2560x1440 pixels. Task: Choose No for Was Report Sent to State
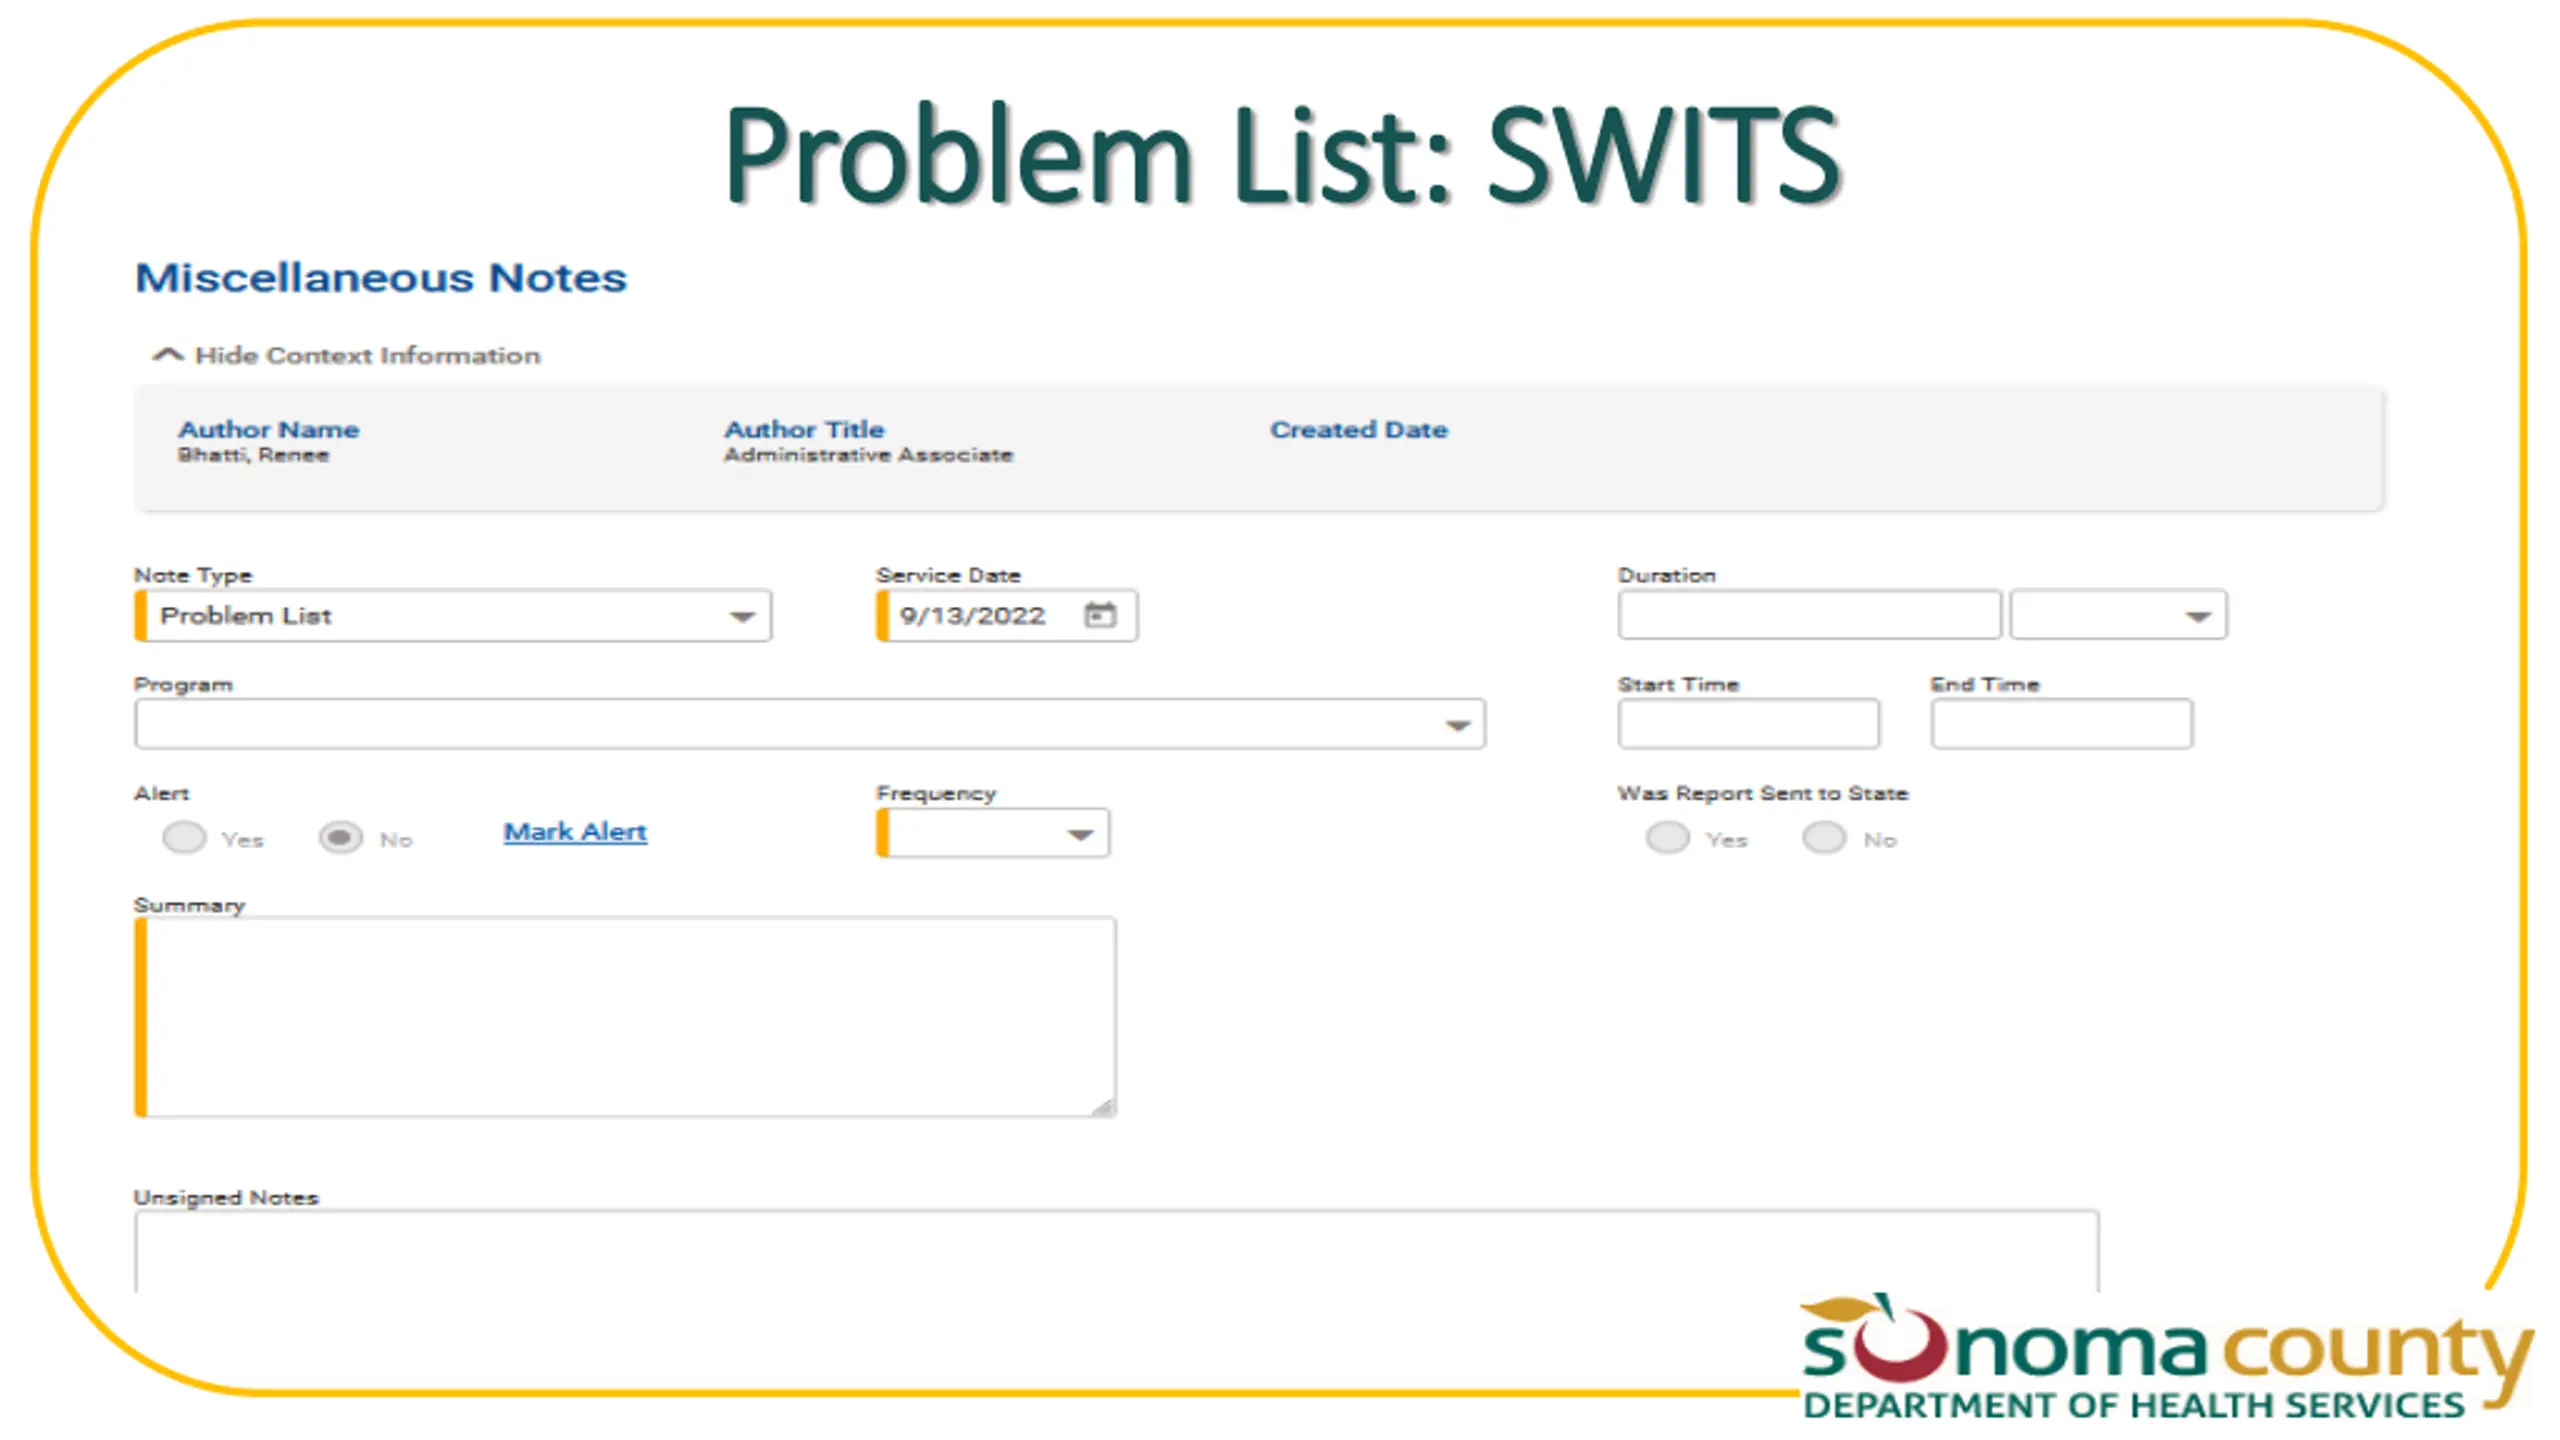pos(1824,837)
